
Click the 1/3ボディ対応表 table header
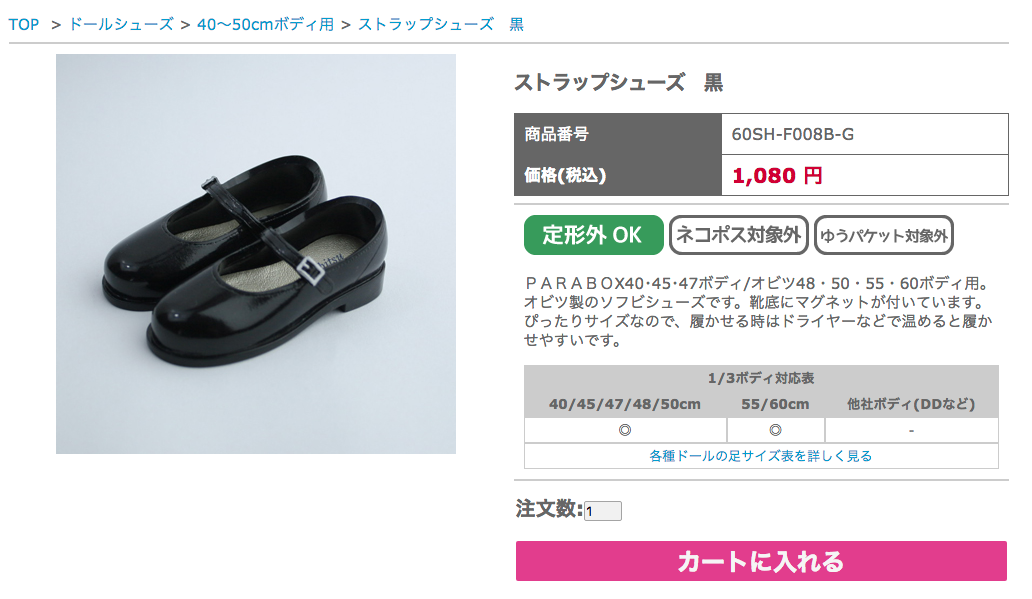(760, 378)
